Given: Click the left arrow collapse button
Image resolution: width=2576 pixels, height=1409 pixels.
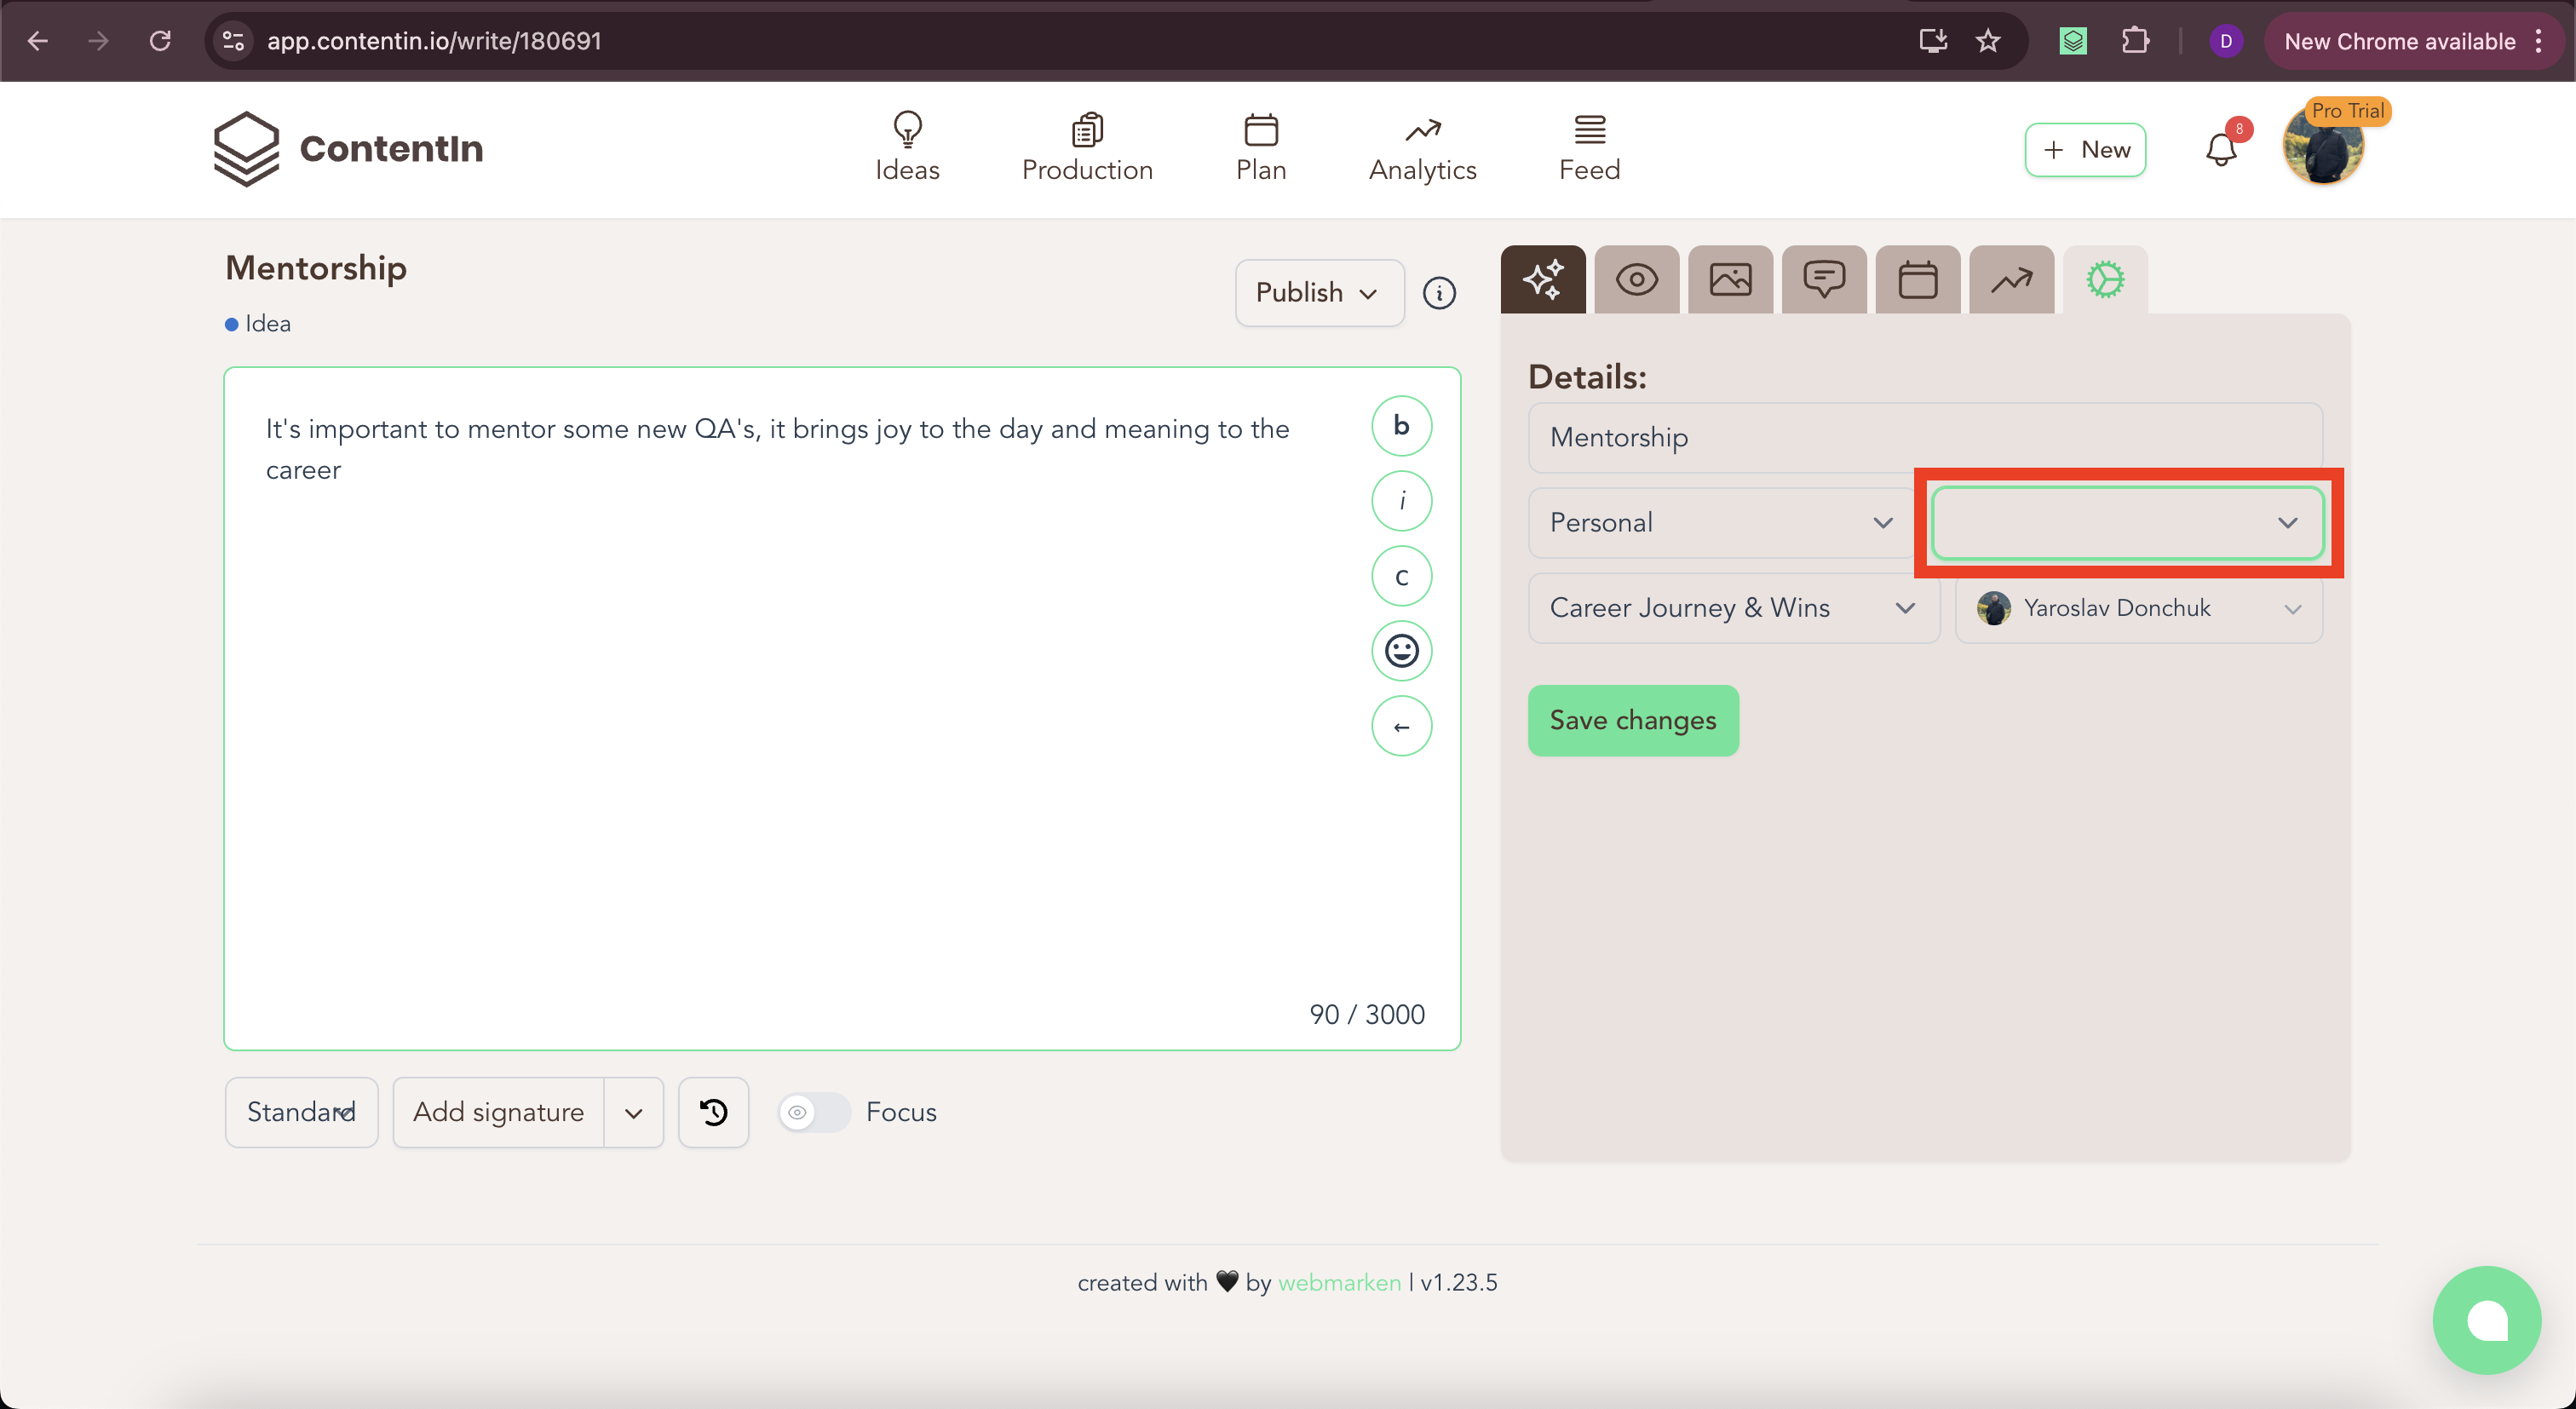Looking at the screenshot, I should point(1401,726).
